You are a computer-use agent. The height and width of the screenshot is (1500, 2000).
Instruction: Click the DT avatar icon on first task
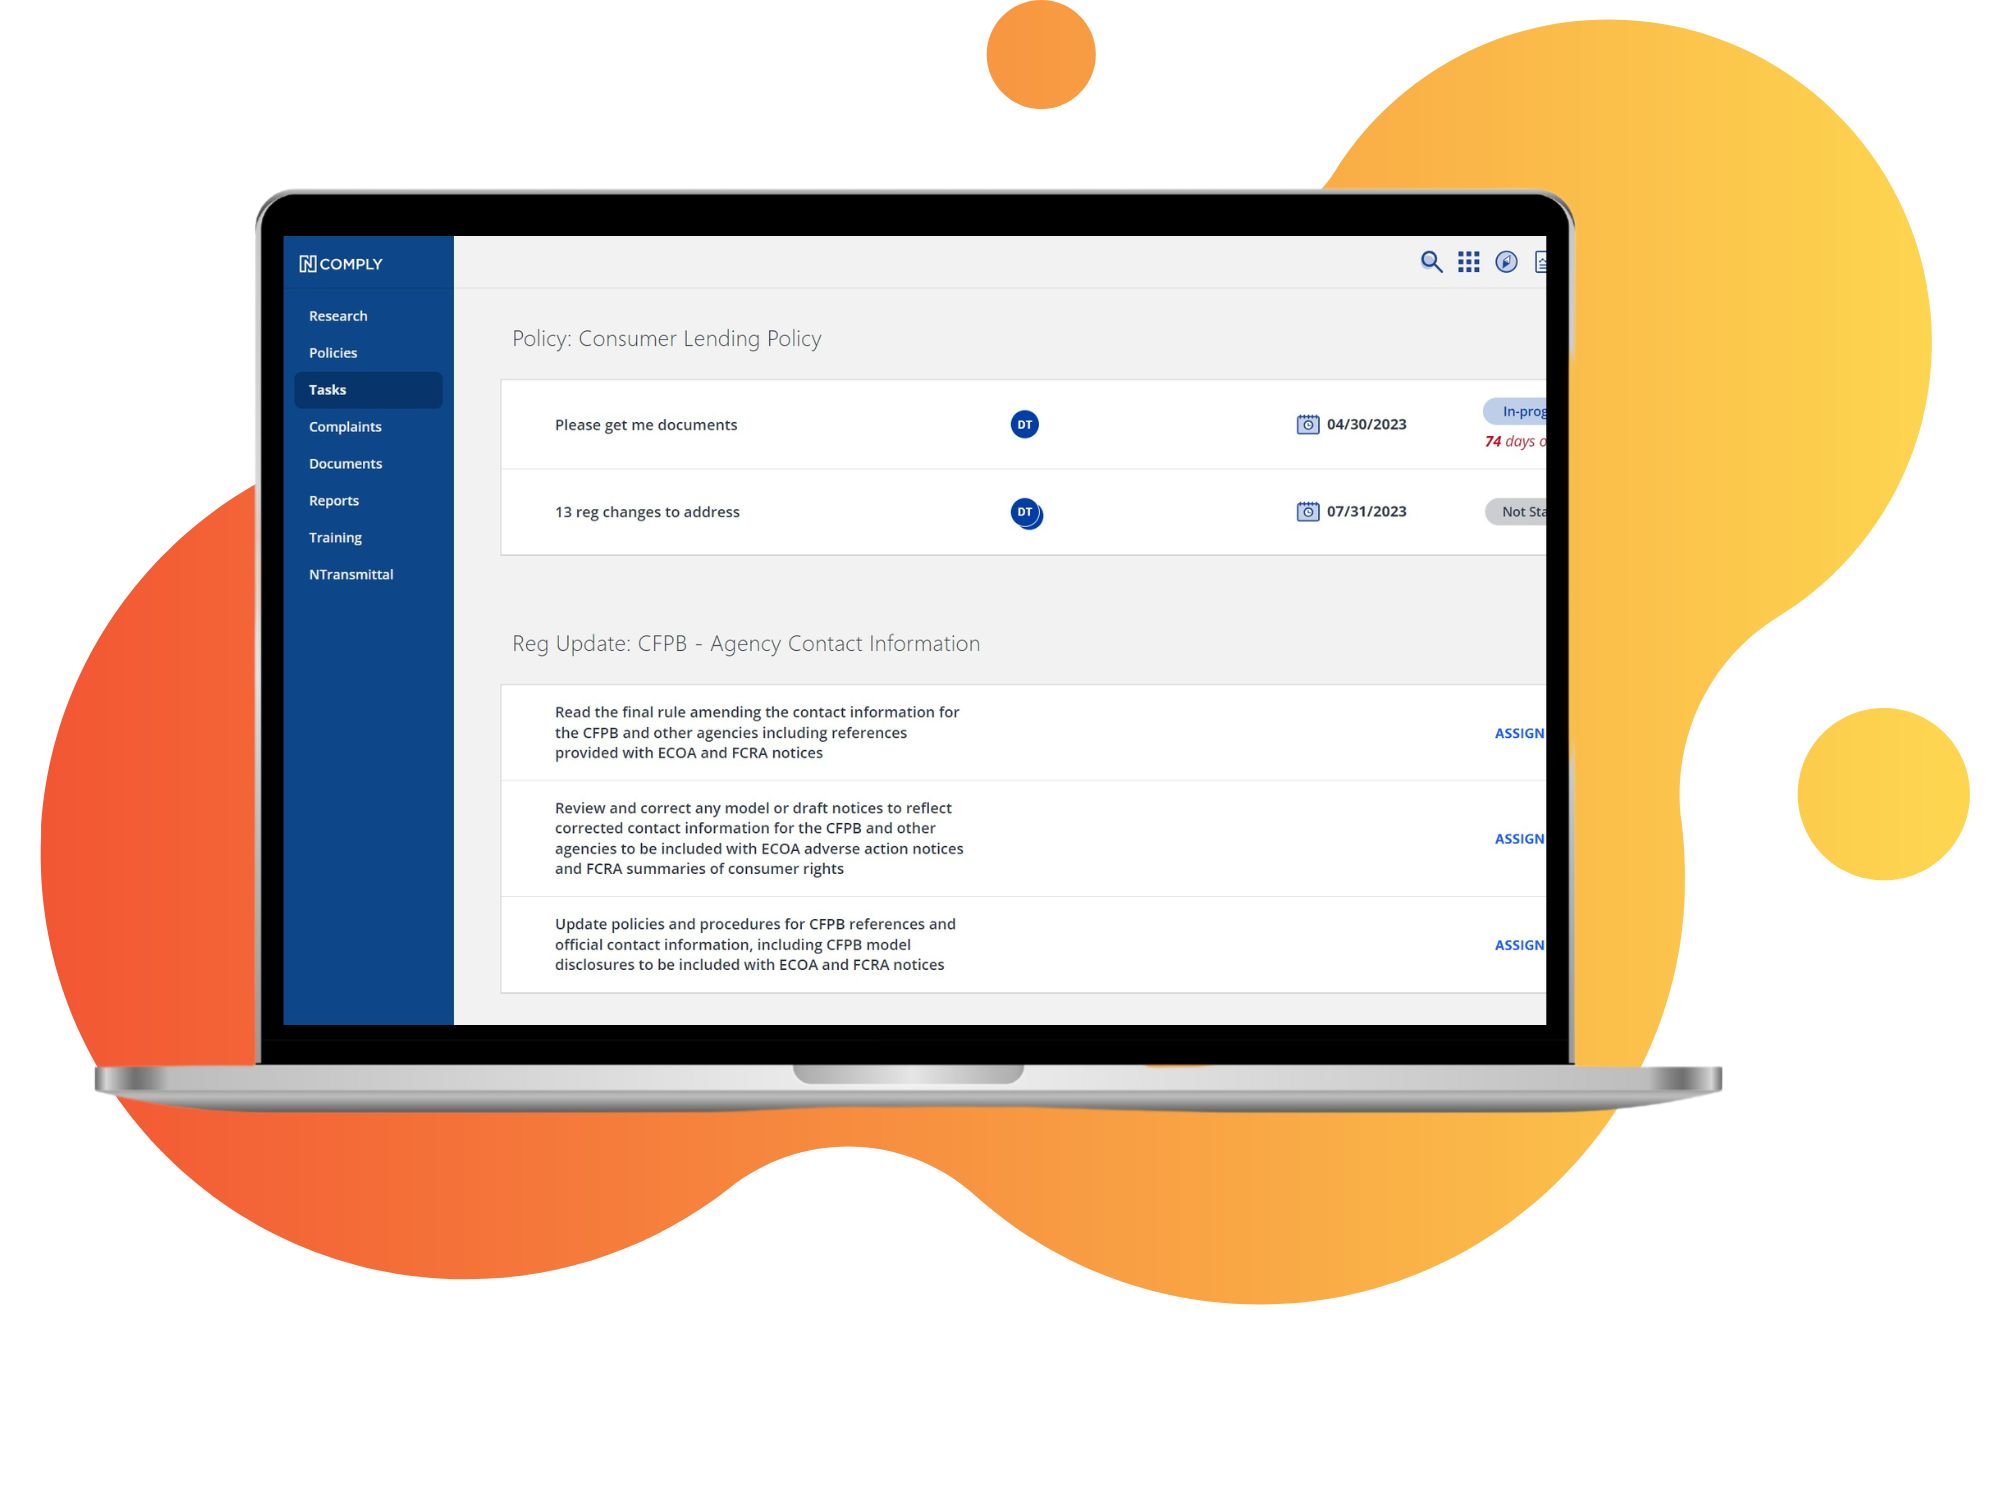pyautogui.click(x=1025, y=424)
